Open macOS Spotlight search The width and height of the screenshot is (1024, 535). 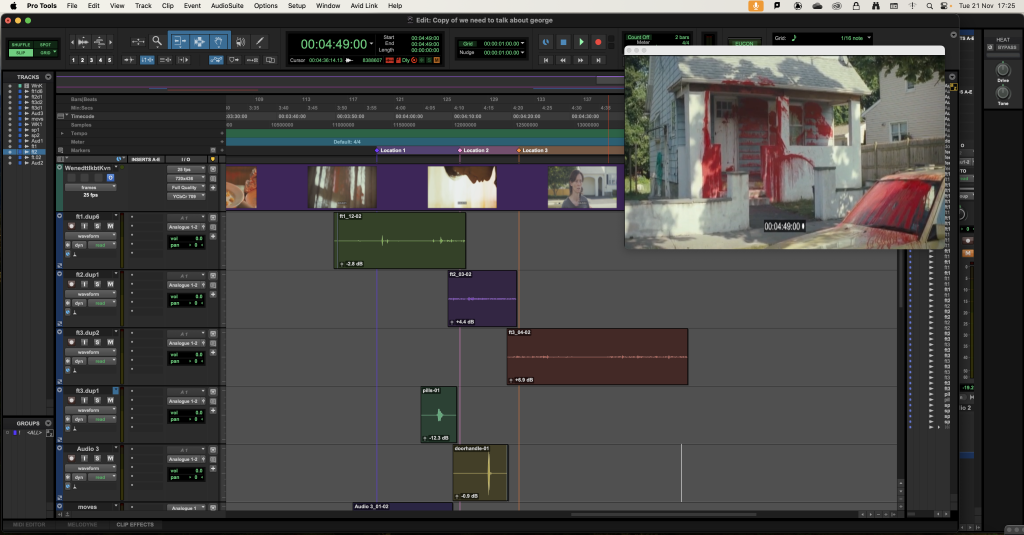[x=929, y=6]
